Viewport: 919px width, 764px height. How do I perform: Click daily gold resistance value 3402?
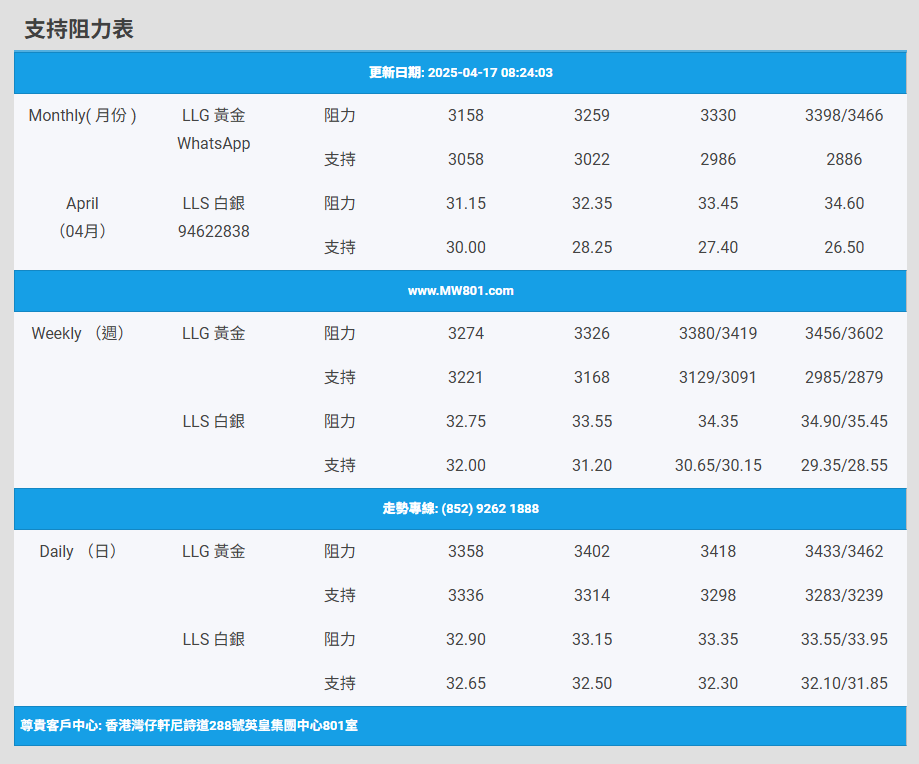(x=592, y=551)
